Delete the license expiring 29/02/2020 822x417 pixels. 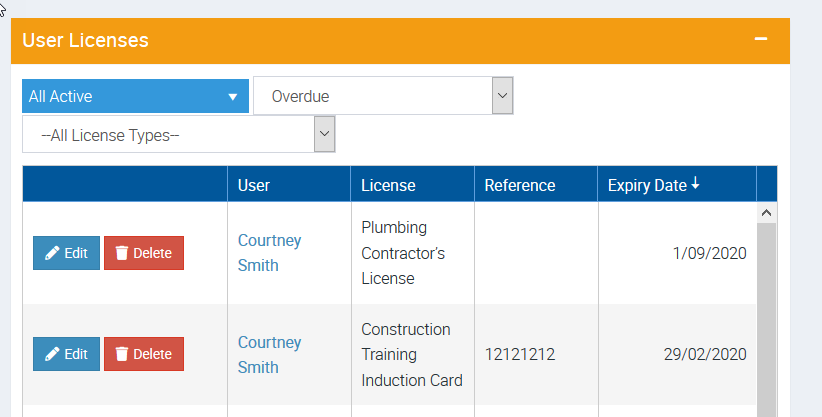144,354
